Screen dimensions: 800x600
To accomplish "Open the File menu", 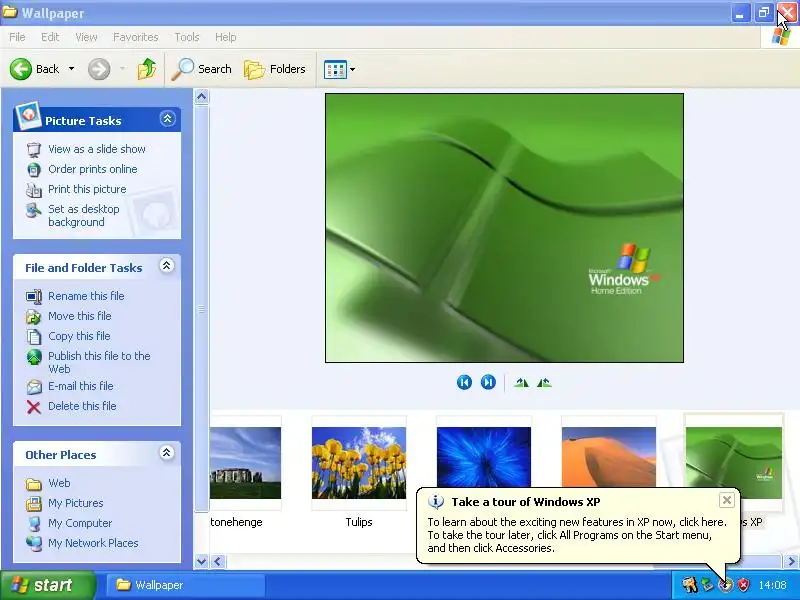I will [x=17, y=37].
